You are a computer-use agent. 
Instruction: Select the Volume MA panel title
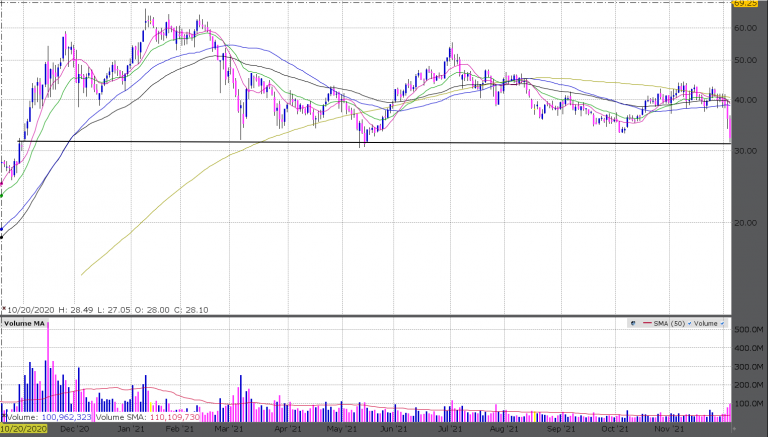pyautogui.click(x=23, y=323)
